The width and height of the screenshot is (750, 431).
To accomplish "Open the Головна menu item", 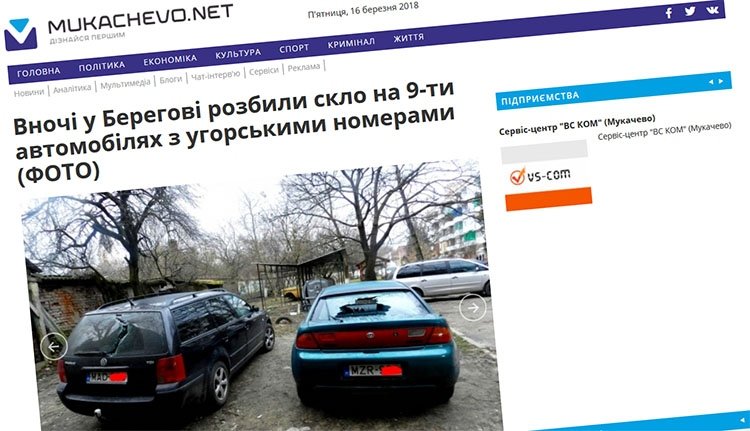I will [39, 72].
